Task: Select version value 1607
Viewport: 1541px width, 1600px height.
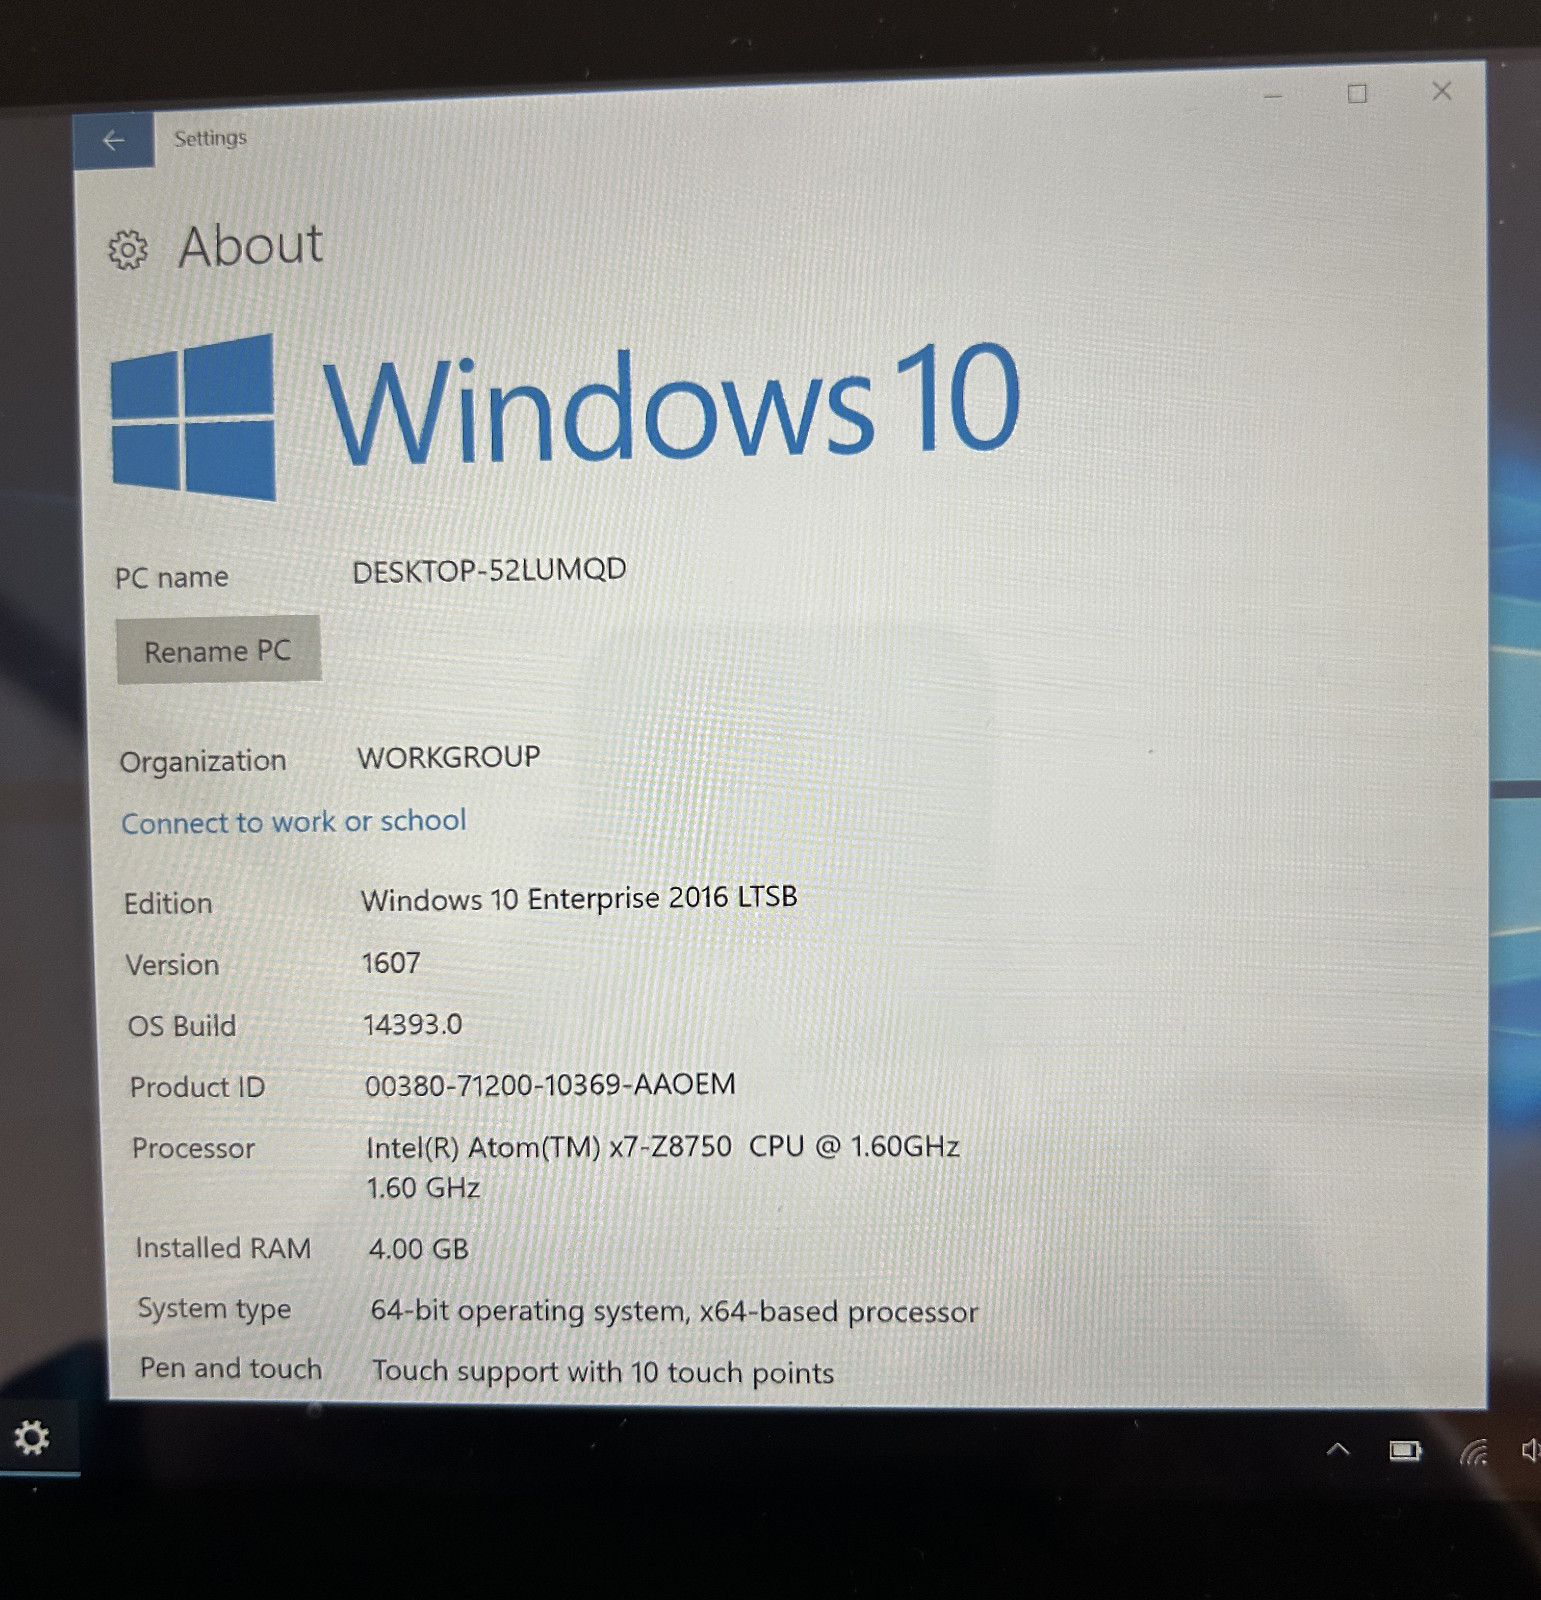Action: coord(391,963)
